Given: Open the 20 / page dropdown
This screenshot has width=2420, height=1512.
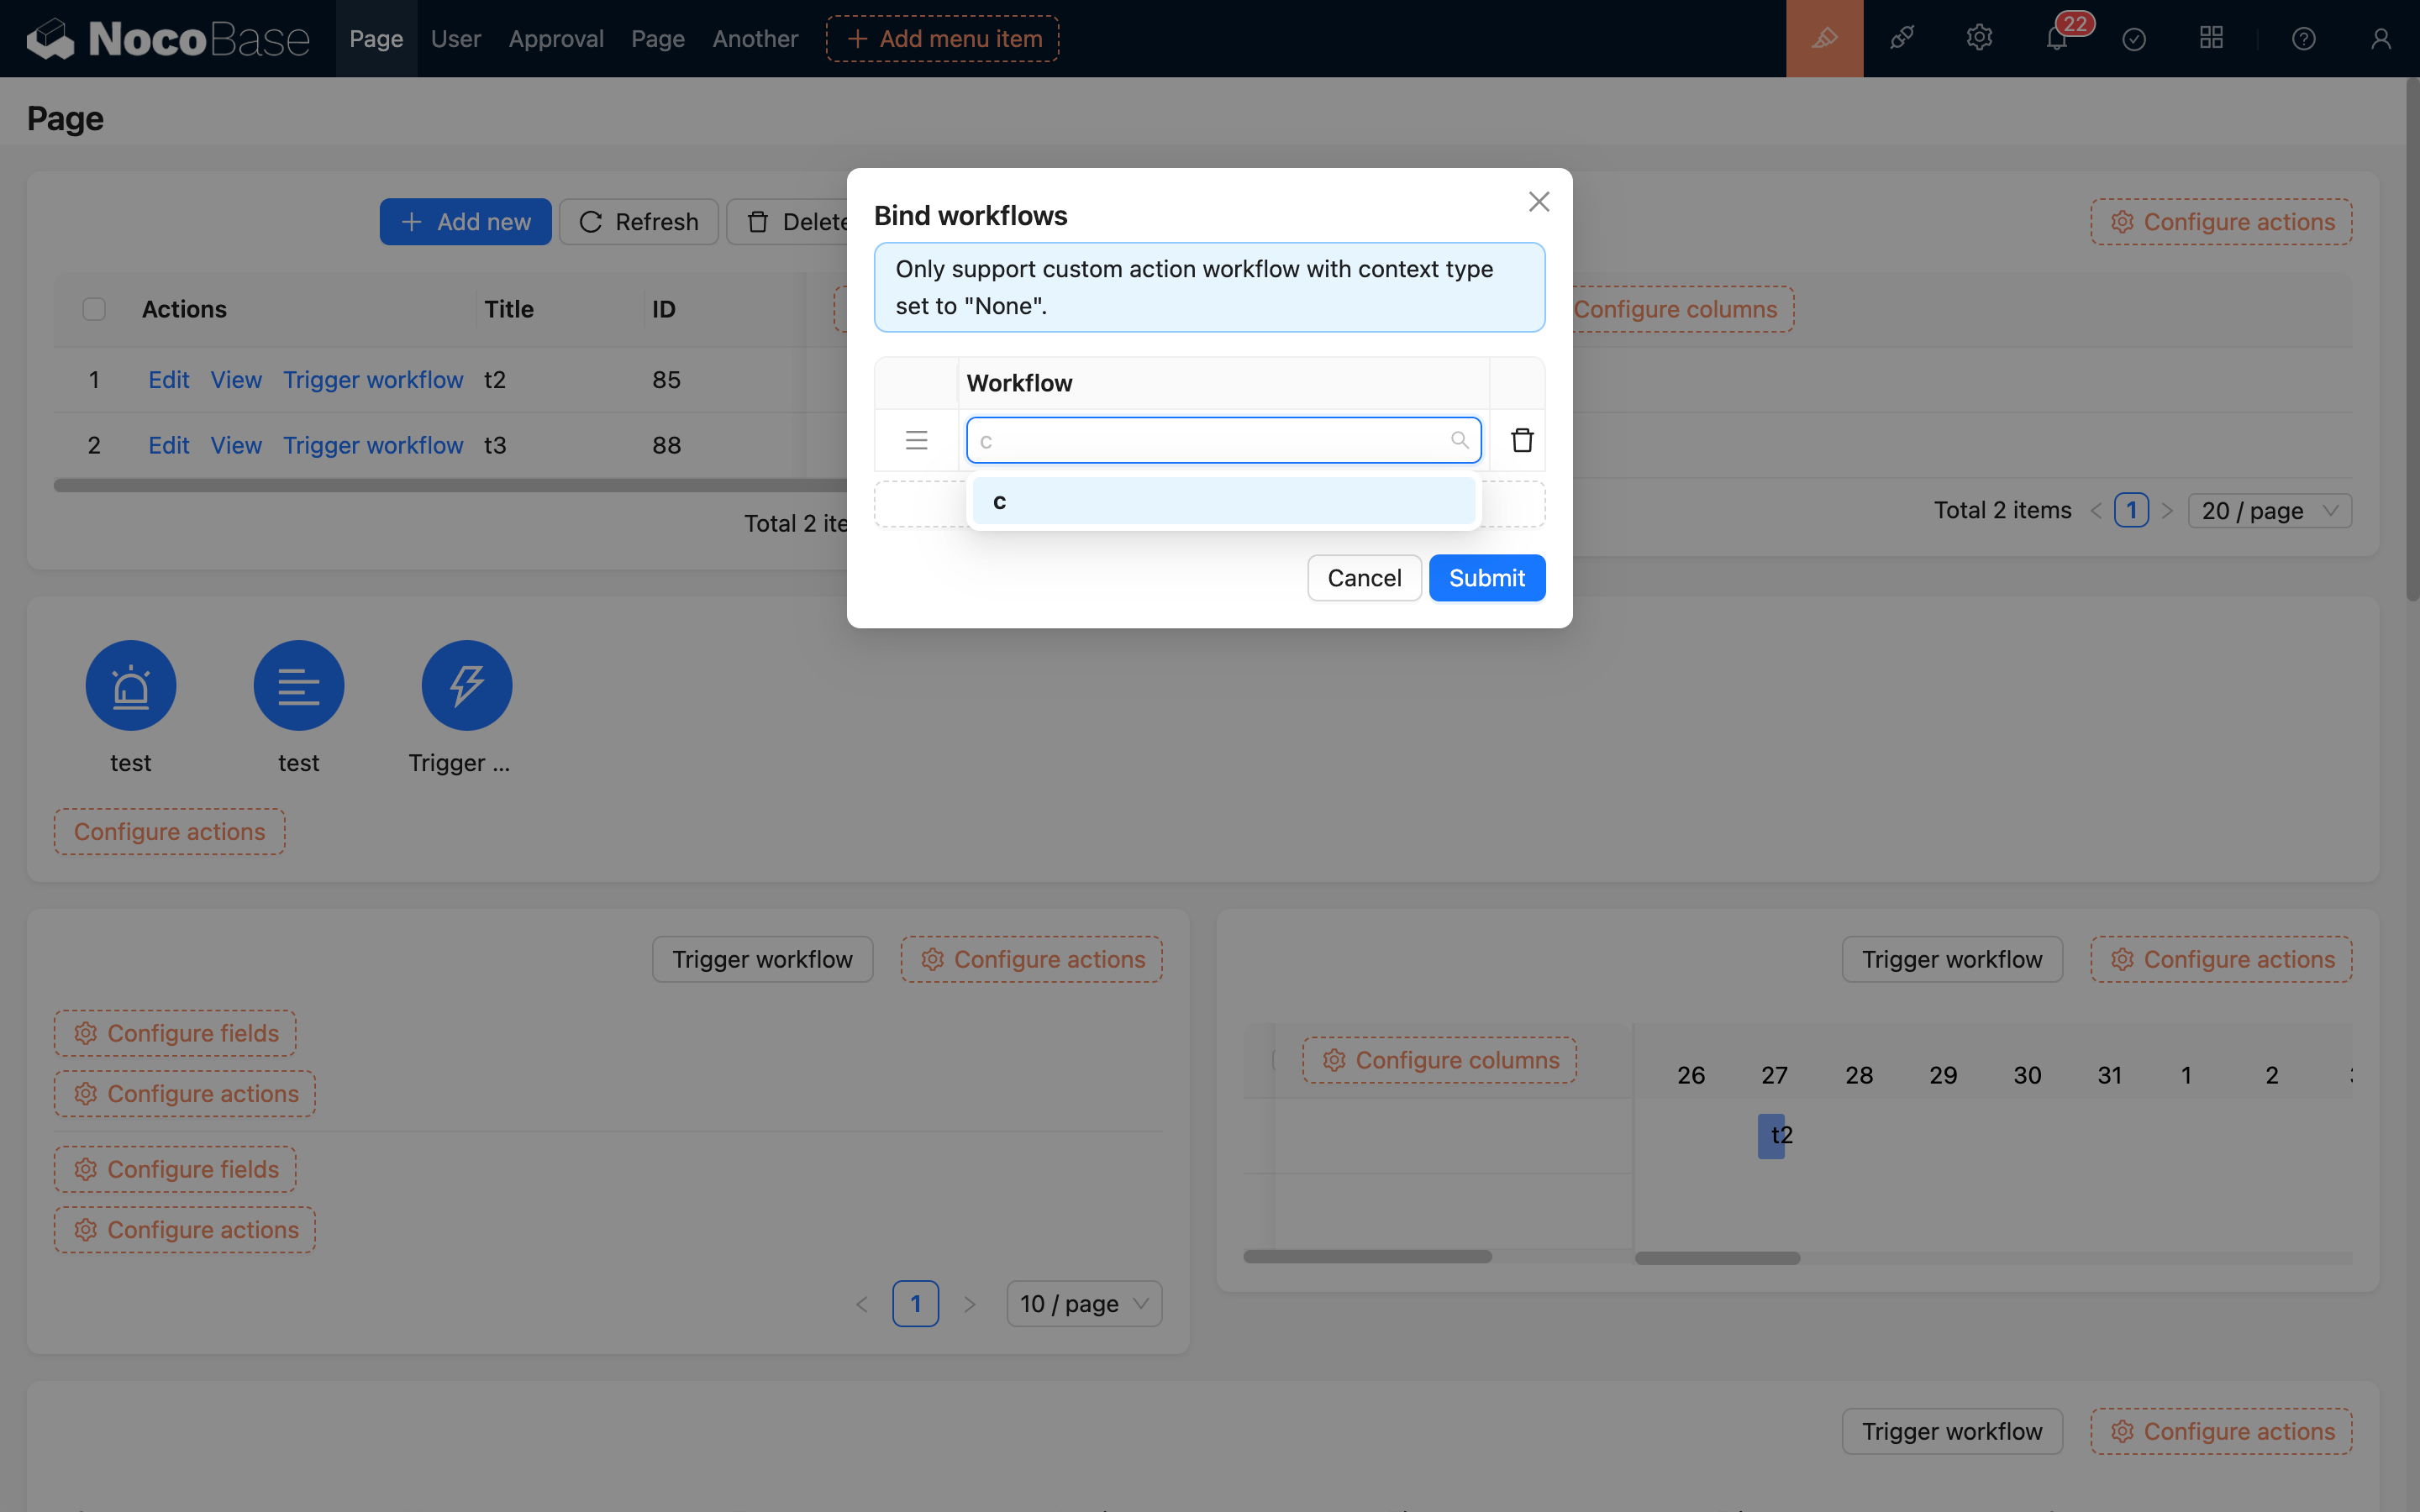Looking at the screenshot, I should [x=2268, y=510].
